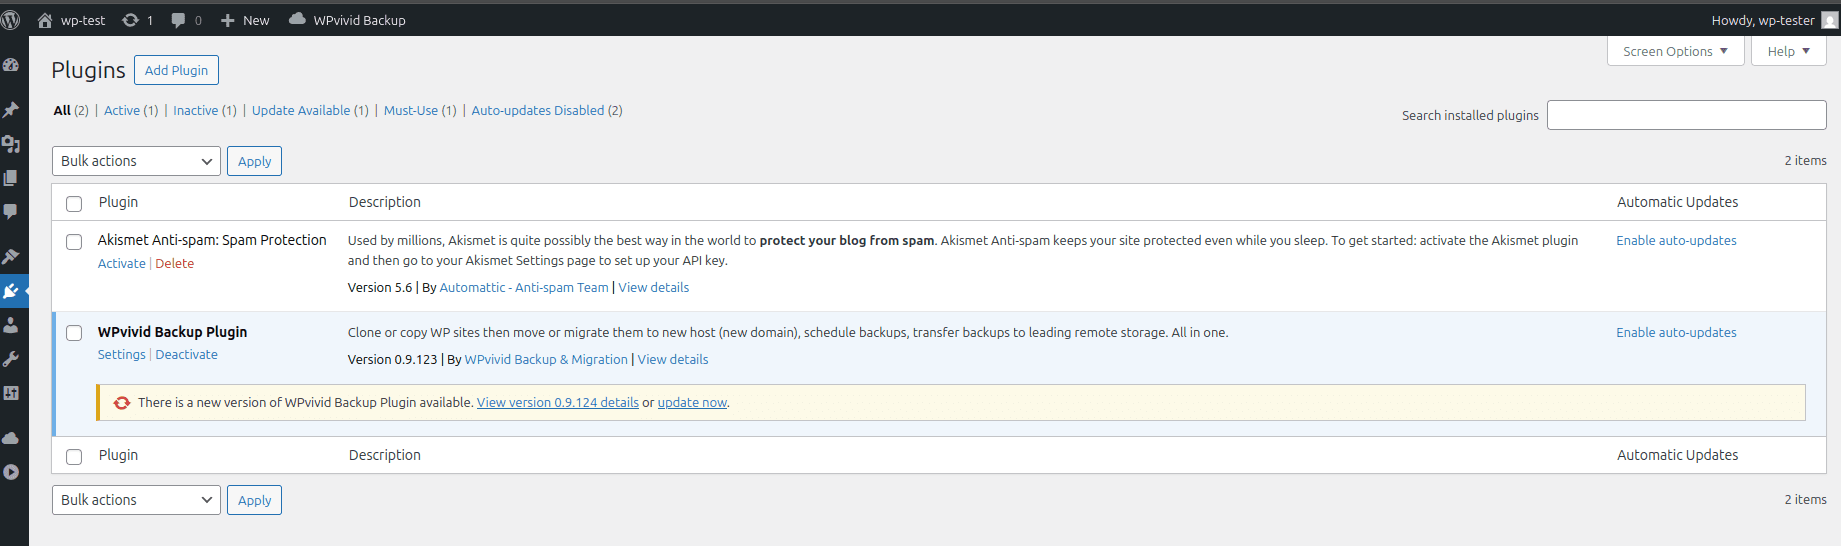Open Settings sliders icon in sidebar
The image size is (1841, 546).
11,393
